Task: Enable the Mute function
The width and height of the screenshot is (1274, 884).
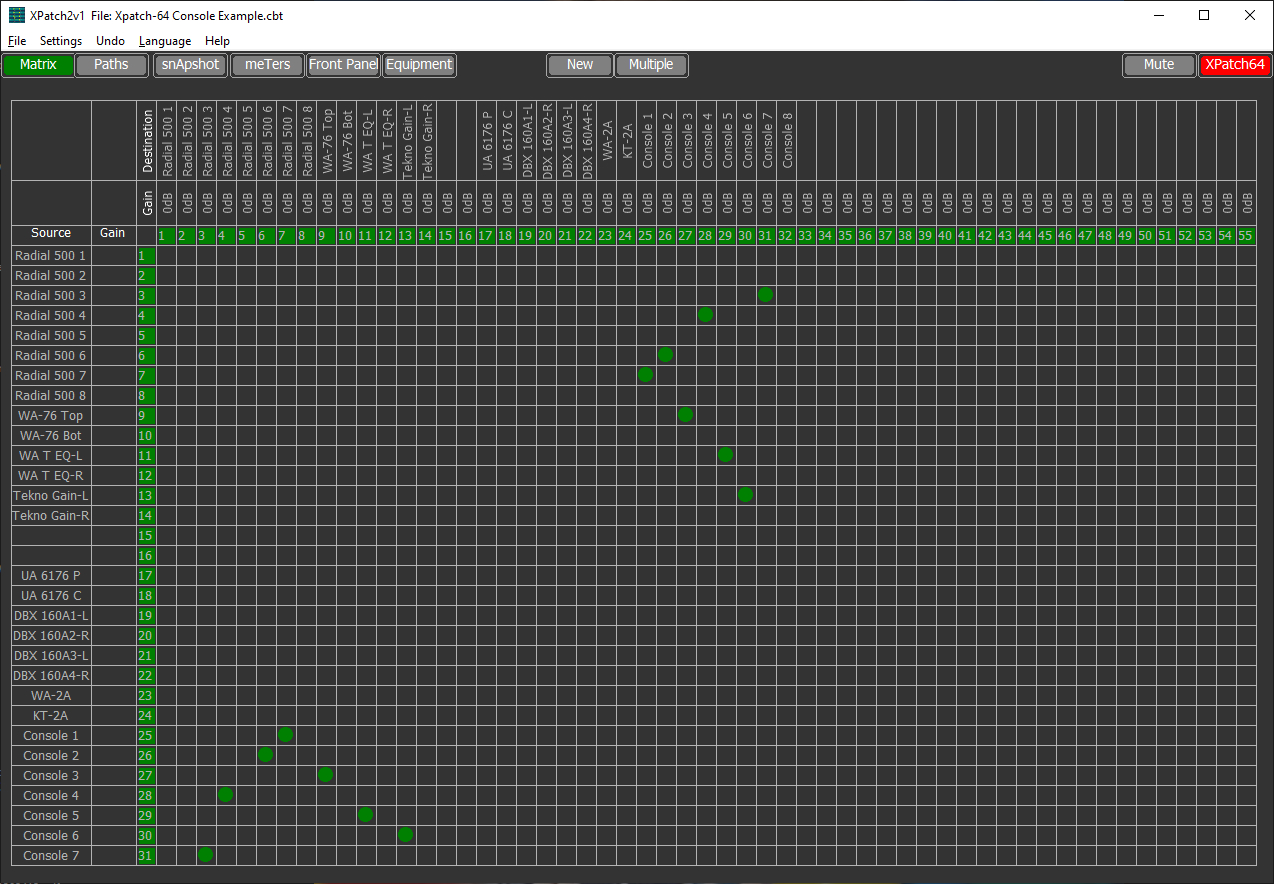Action: tap(1158, 64)
